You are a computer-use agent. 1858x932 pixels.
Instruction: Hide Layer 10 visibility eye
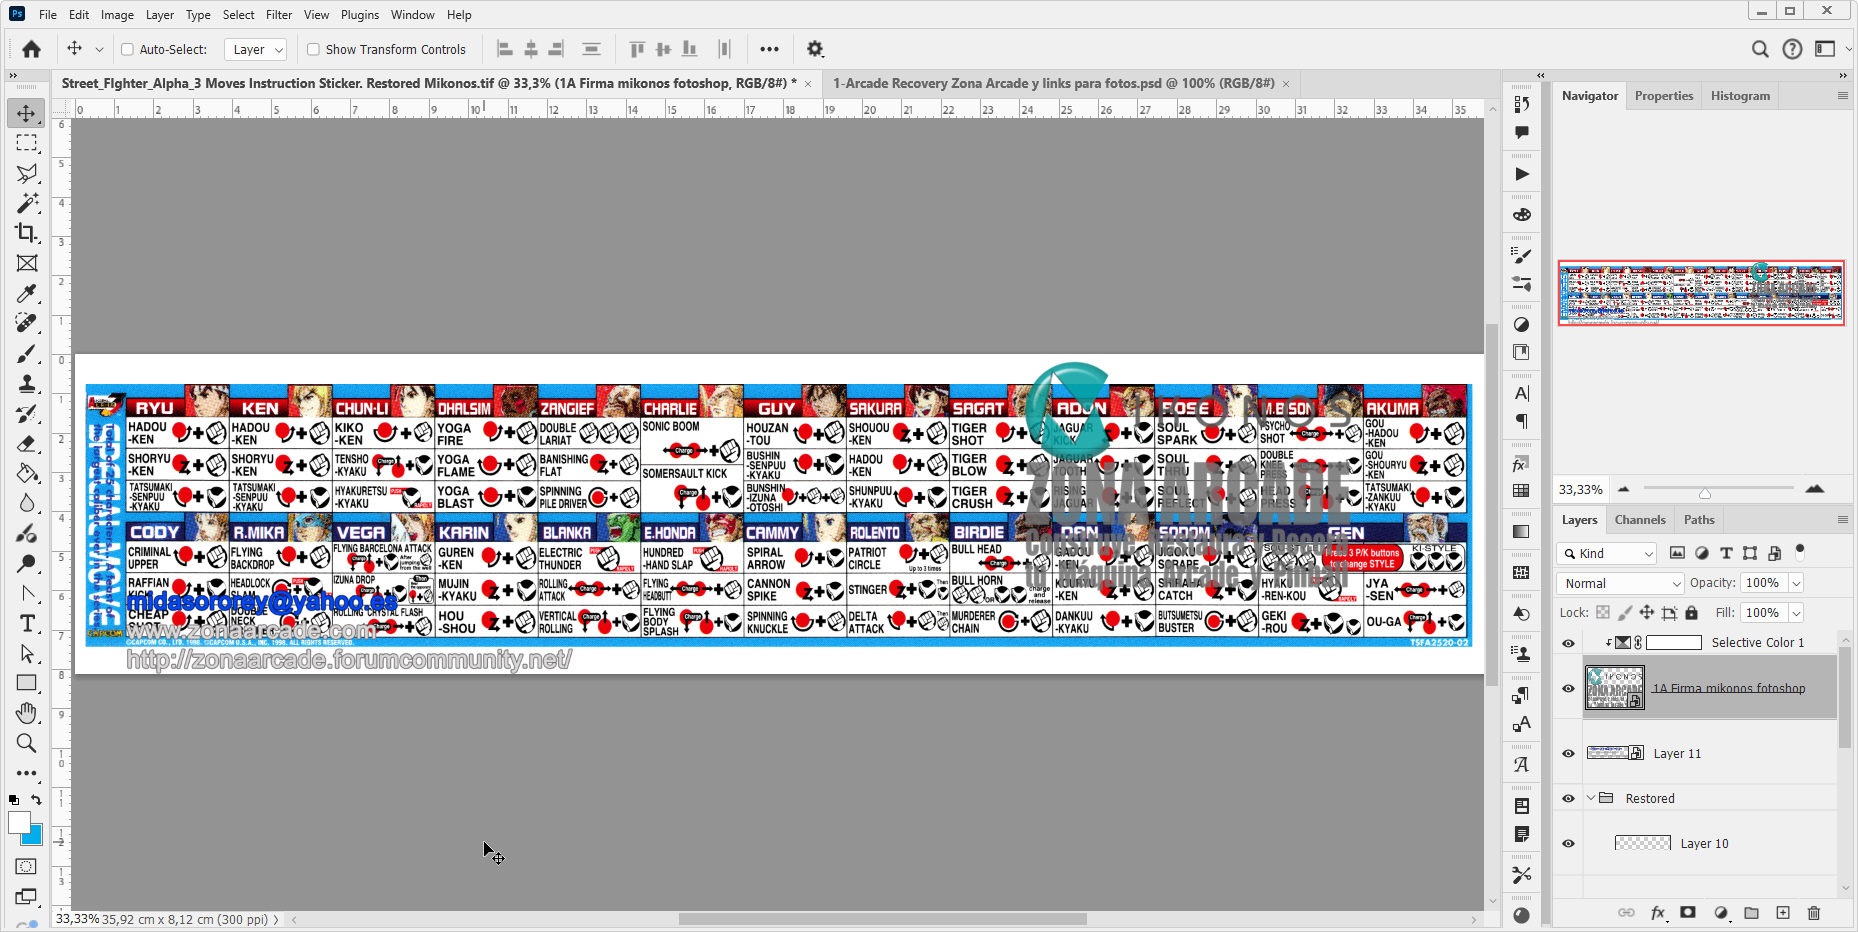point(1568,844)
